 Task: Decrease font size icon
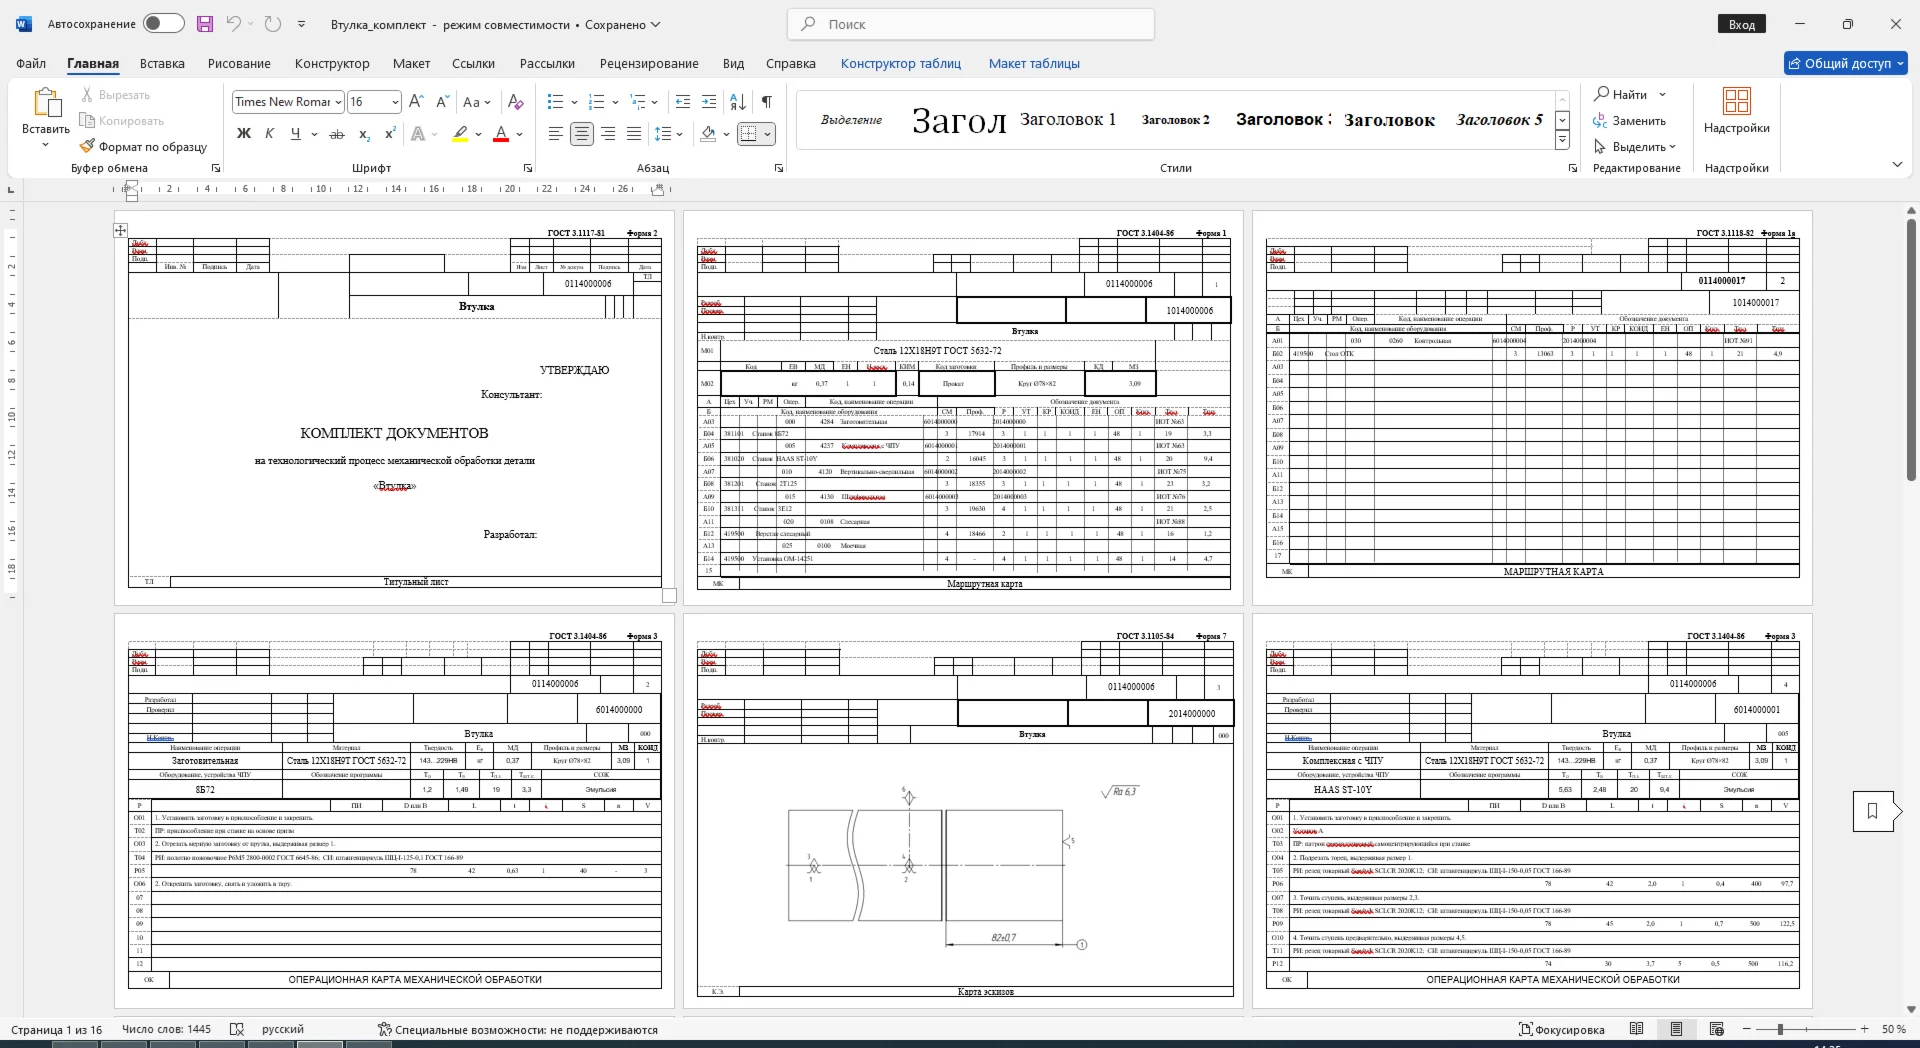pos(443,102)
